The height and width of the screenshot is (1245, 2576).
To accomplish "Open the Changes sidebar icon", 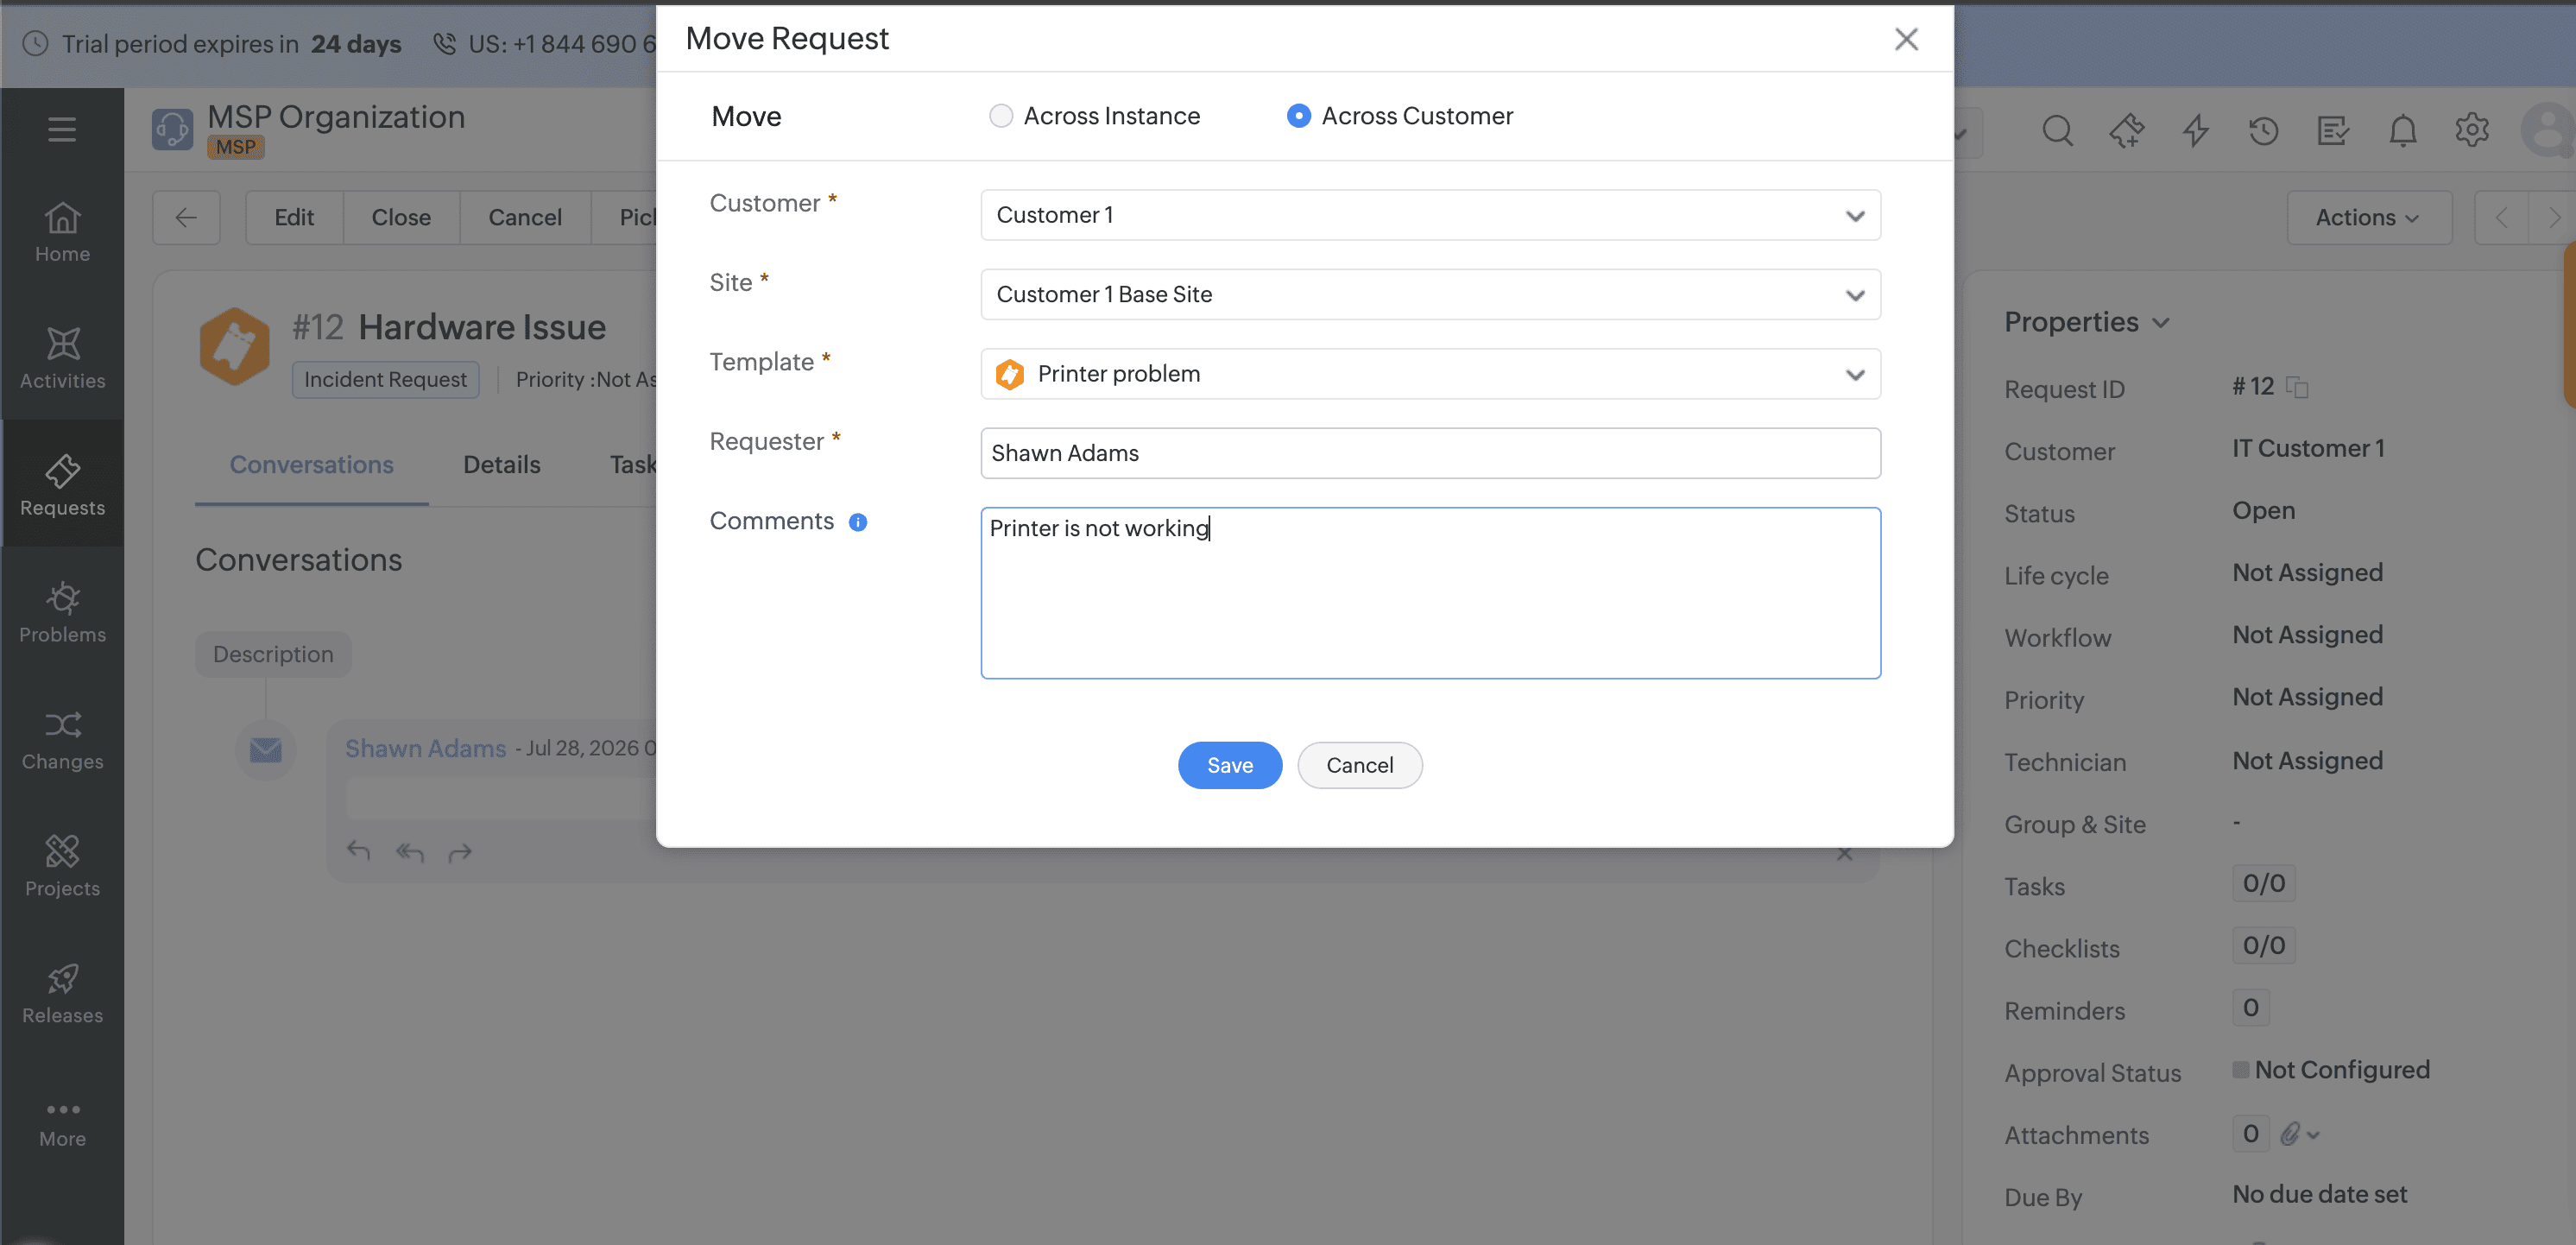I will [x=62, y=739].
